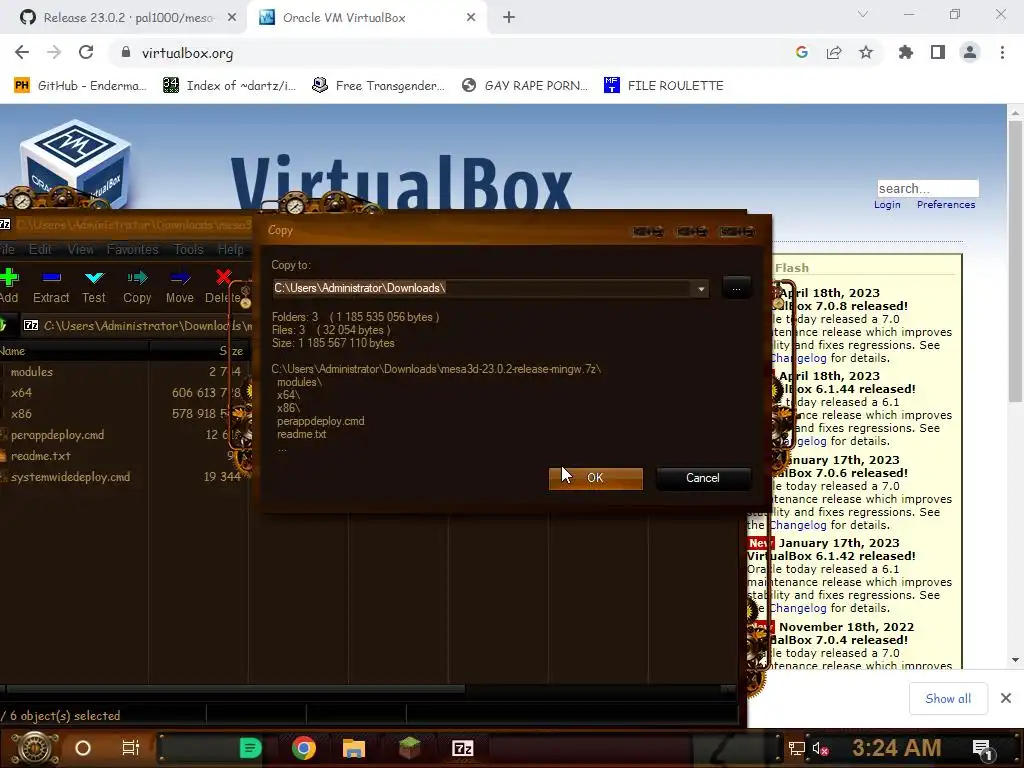Click the VirtualBox site search box
The height and width of the screenshot is (768, 1024).
tap(927, 189)
